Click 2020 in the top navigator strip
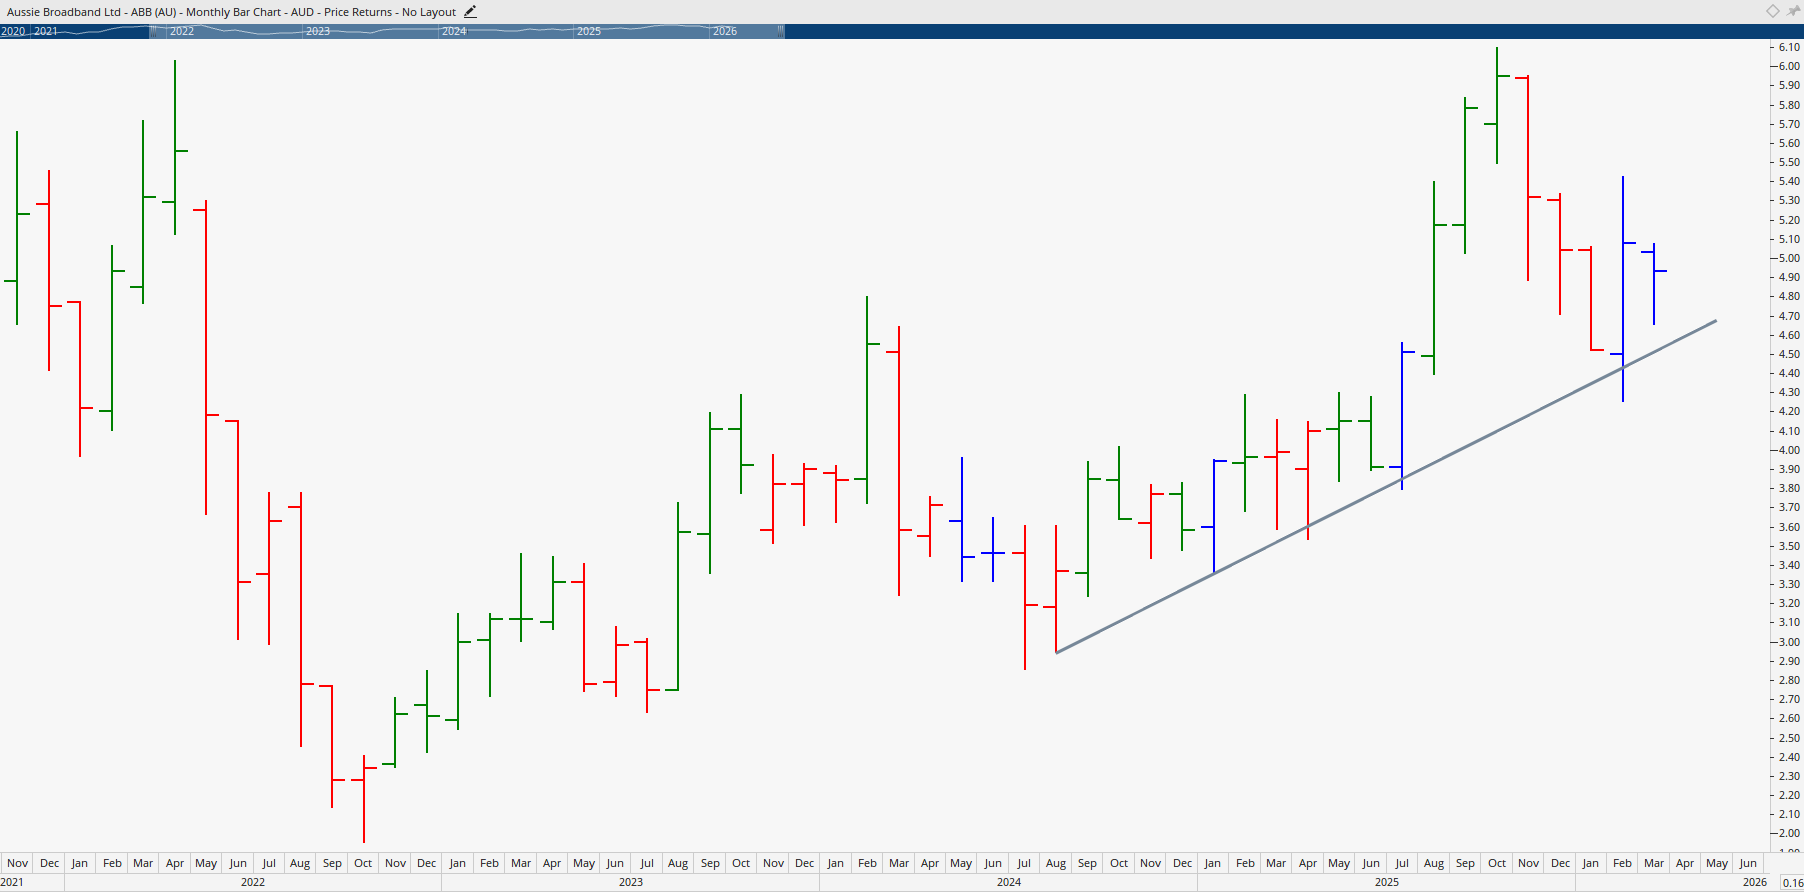 [x=13, y=31]
